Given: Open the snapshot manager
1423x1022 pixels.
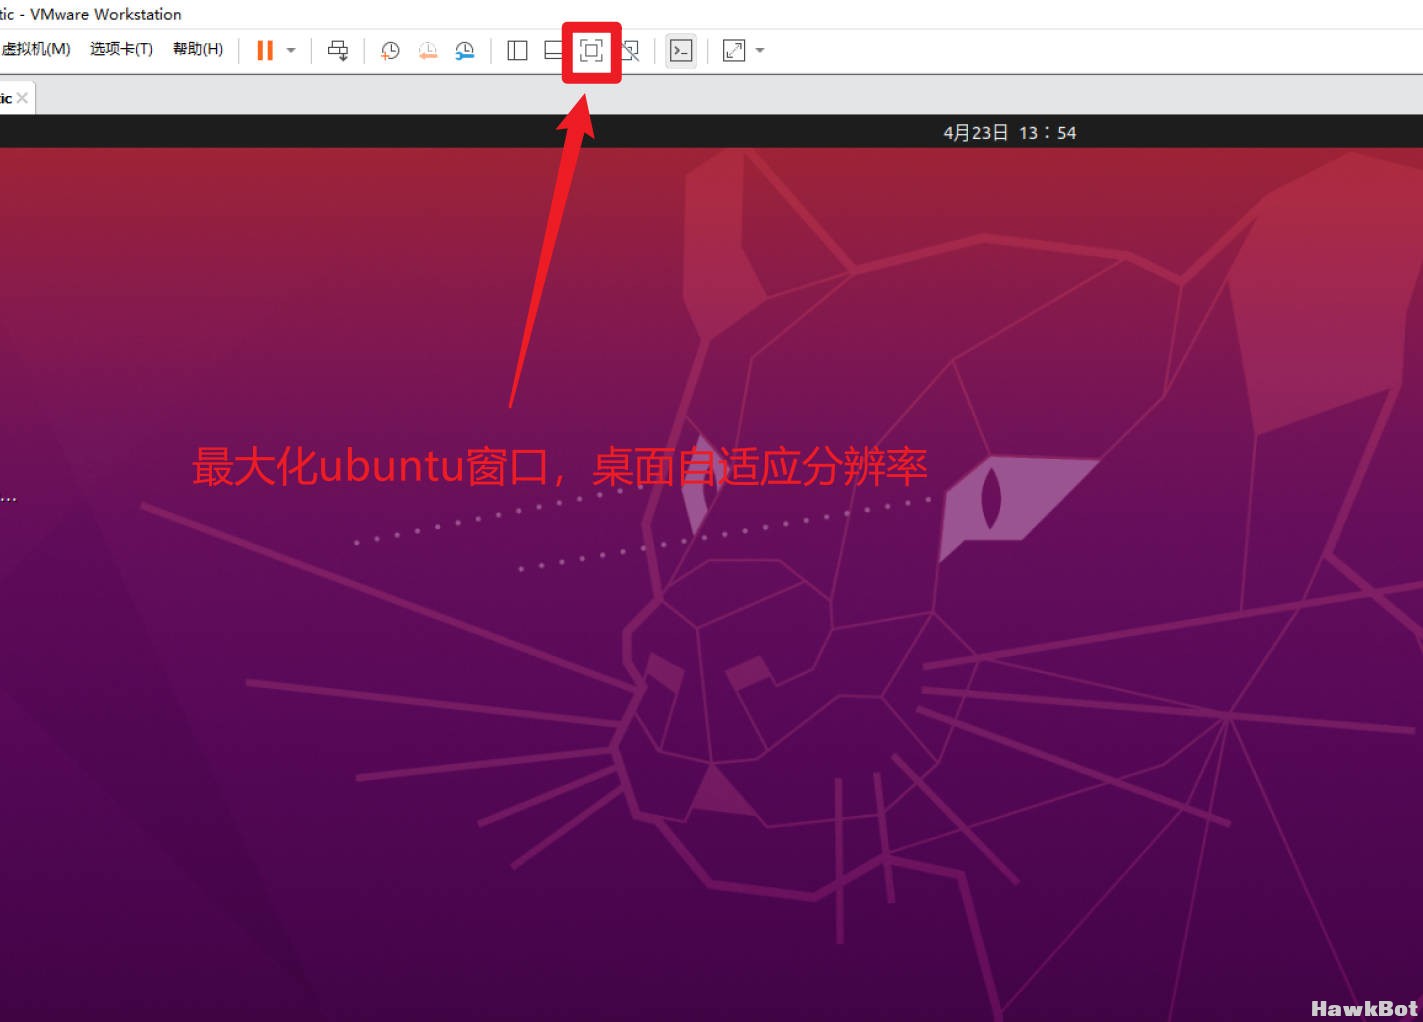Looking at the screenshot, I should tap(465, 50).
